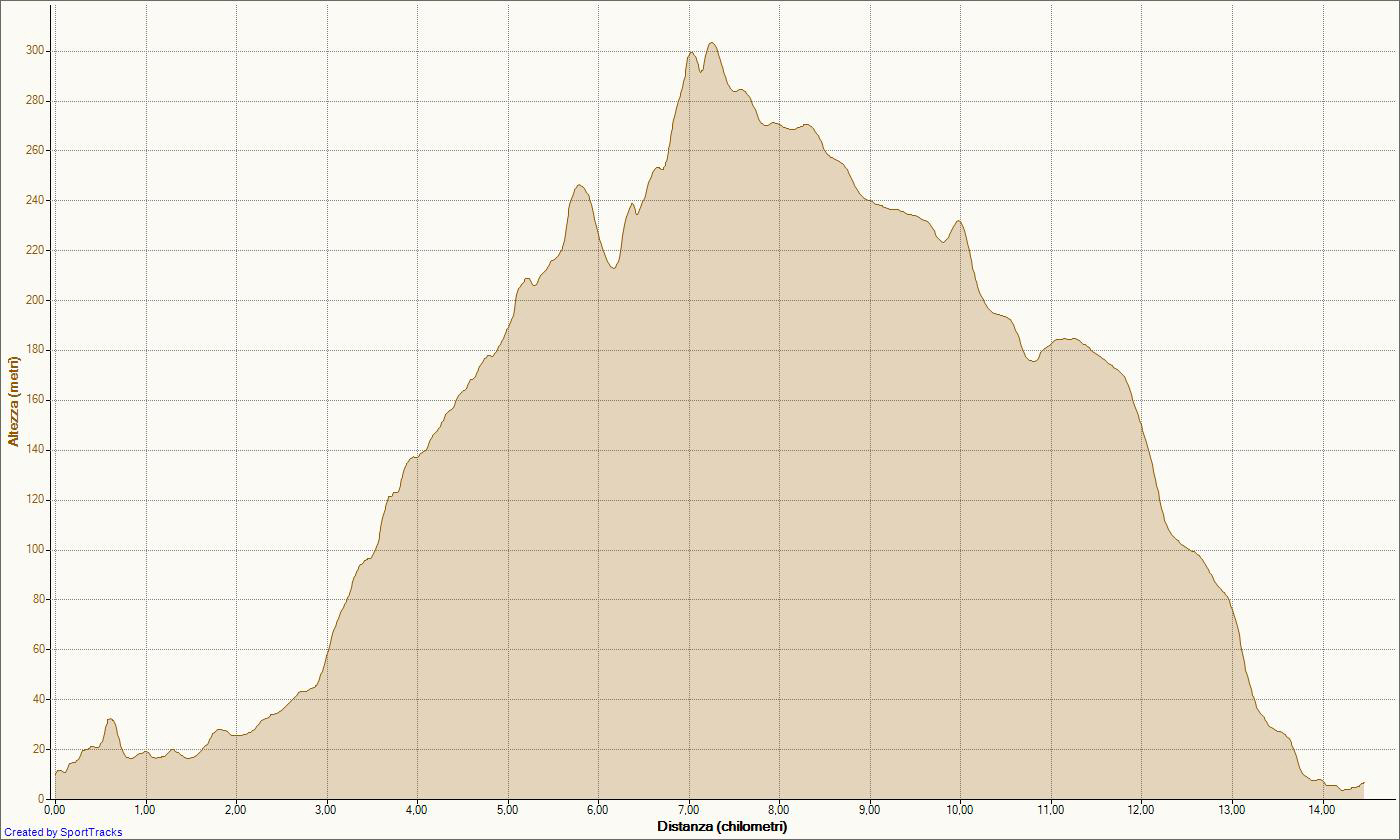Click the 200 altitude axis label
The image size is (1400, 840).
pos(36,301)
